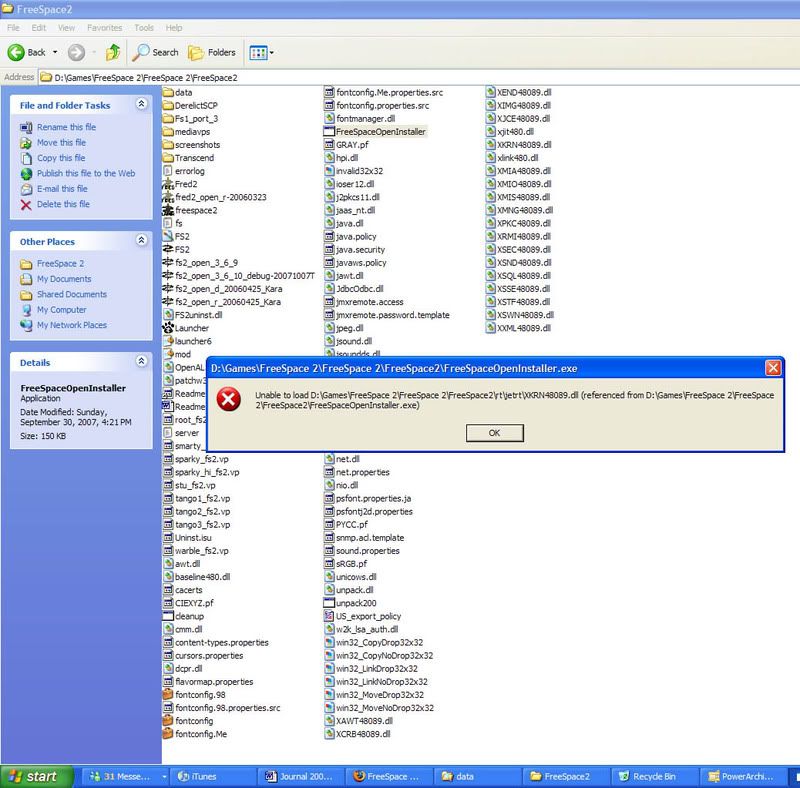Go up one folder level icon
800x788 pixels.
[x=113, y=52]
